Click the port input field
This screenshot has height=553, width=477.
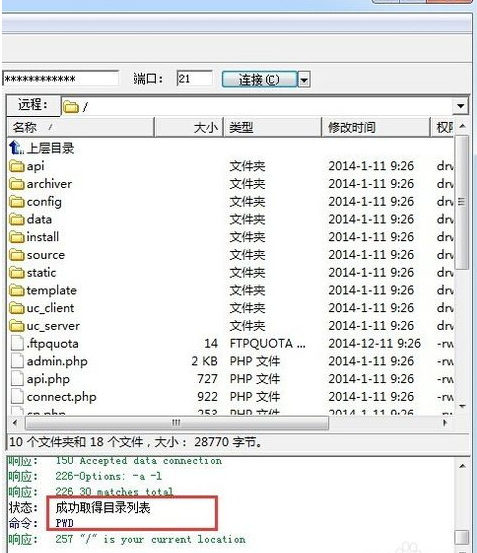pyautogui.click(x=194, y=78)
